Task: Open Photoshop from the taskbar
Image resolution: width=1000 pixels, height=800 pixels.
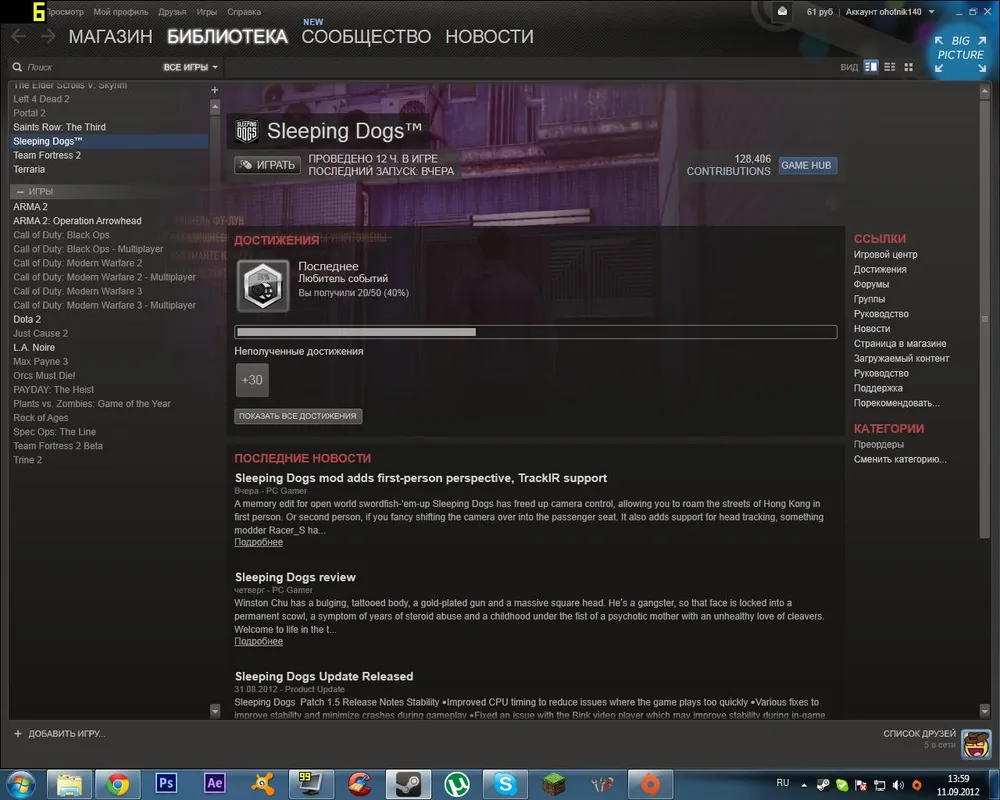Action: 166,783
